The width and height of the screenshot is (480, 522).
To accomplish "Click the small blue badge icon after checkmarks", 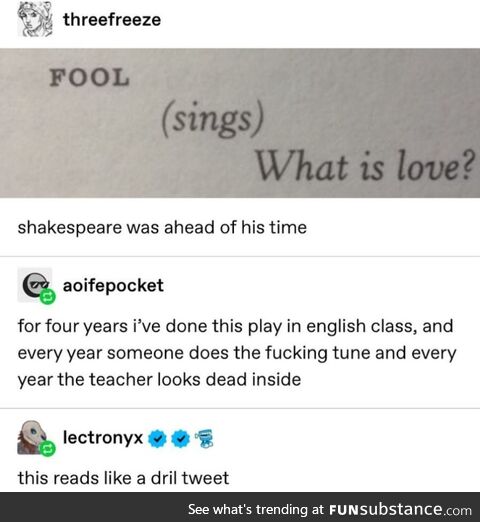I will click(205, 439).
